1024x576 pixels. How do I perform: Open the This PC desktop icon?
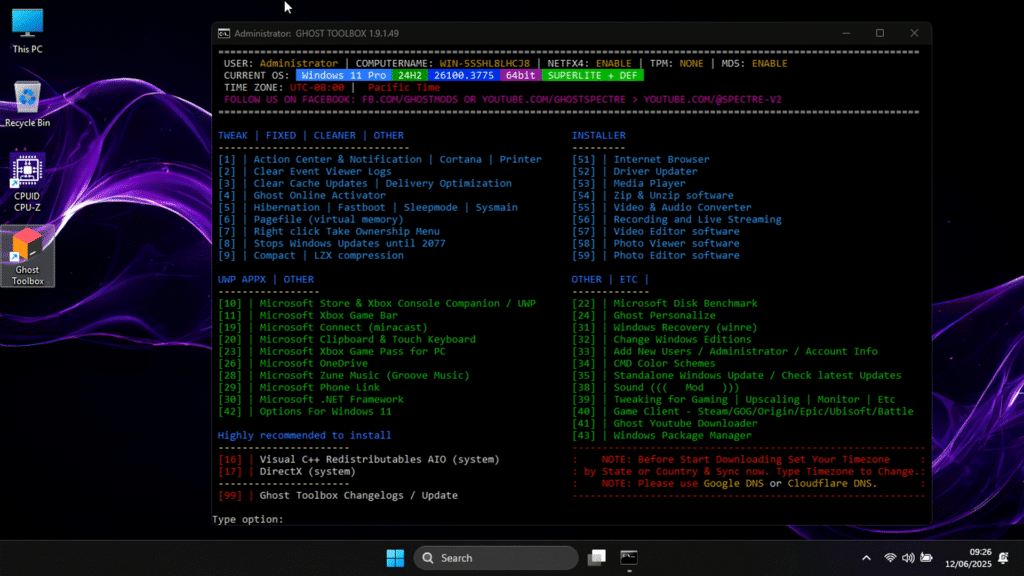[27, 30]
